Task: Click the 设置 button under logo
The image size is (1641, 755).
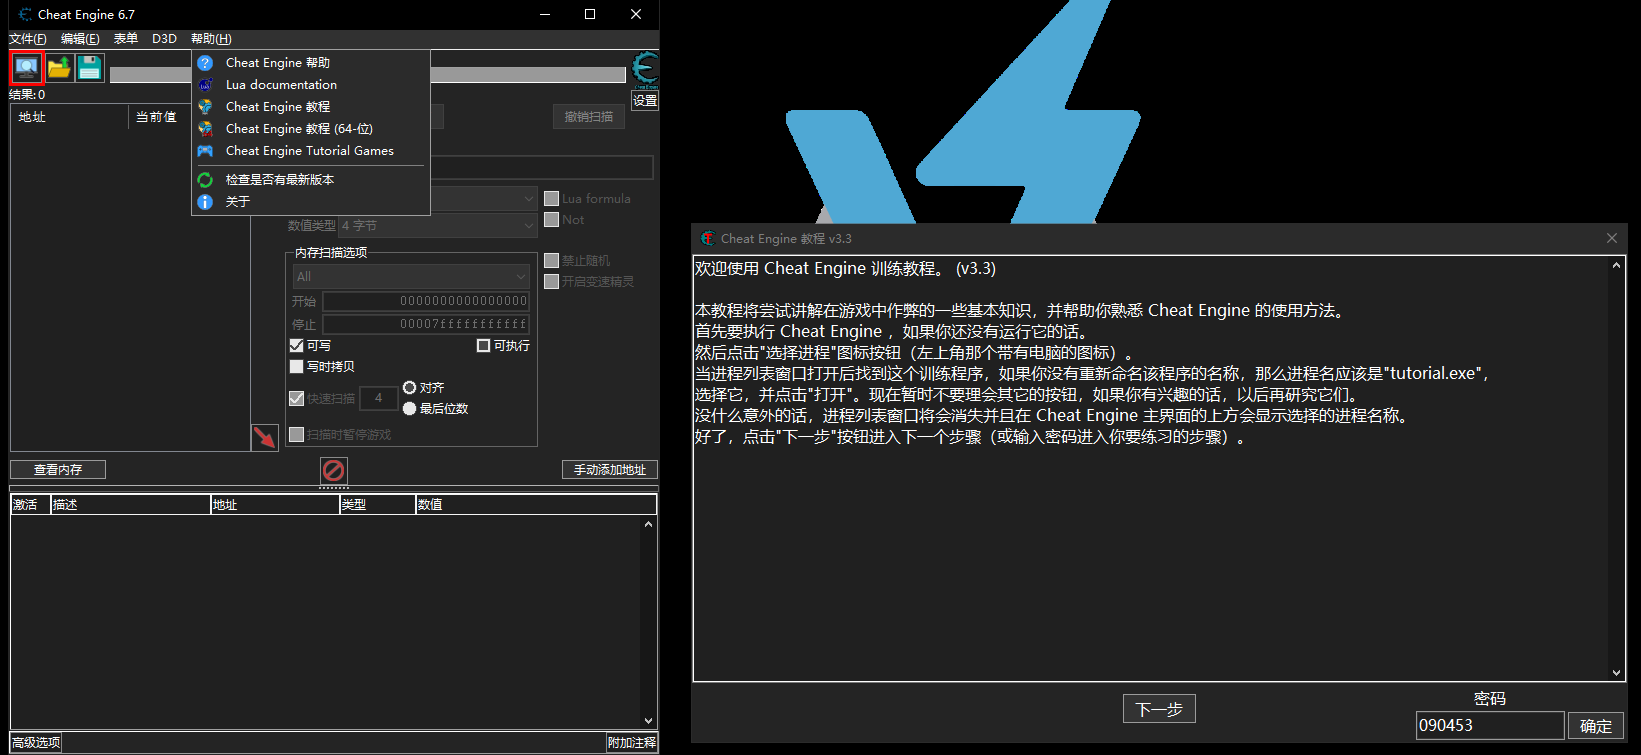Action: click(645, 101)
